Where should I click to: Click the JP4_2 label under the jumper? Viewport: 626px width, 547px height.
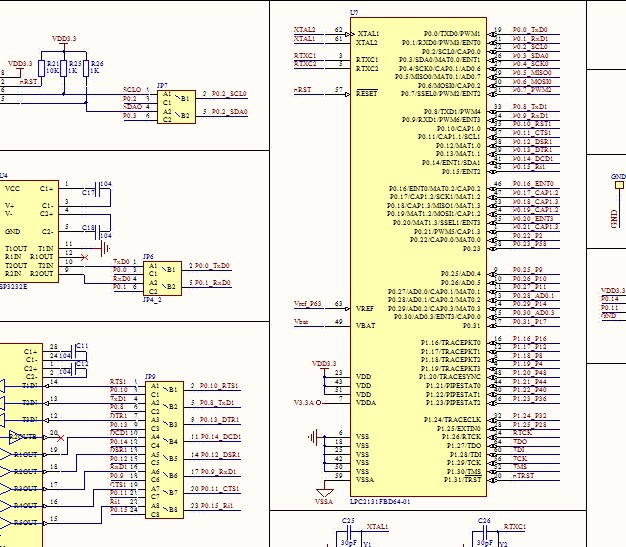152,299
